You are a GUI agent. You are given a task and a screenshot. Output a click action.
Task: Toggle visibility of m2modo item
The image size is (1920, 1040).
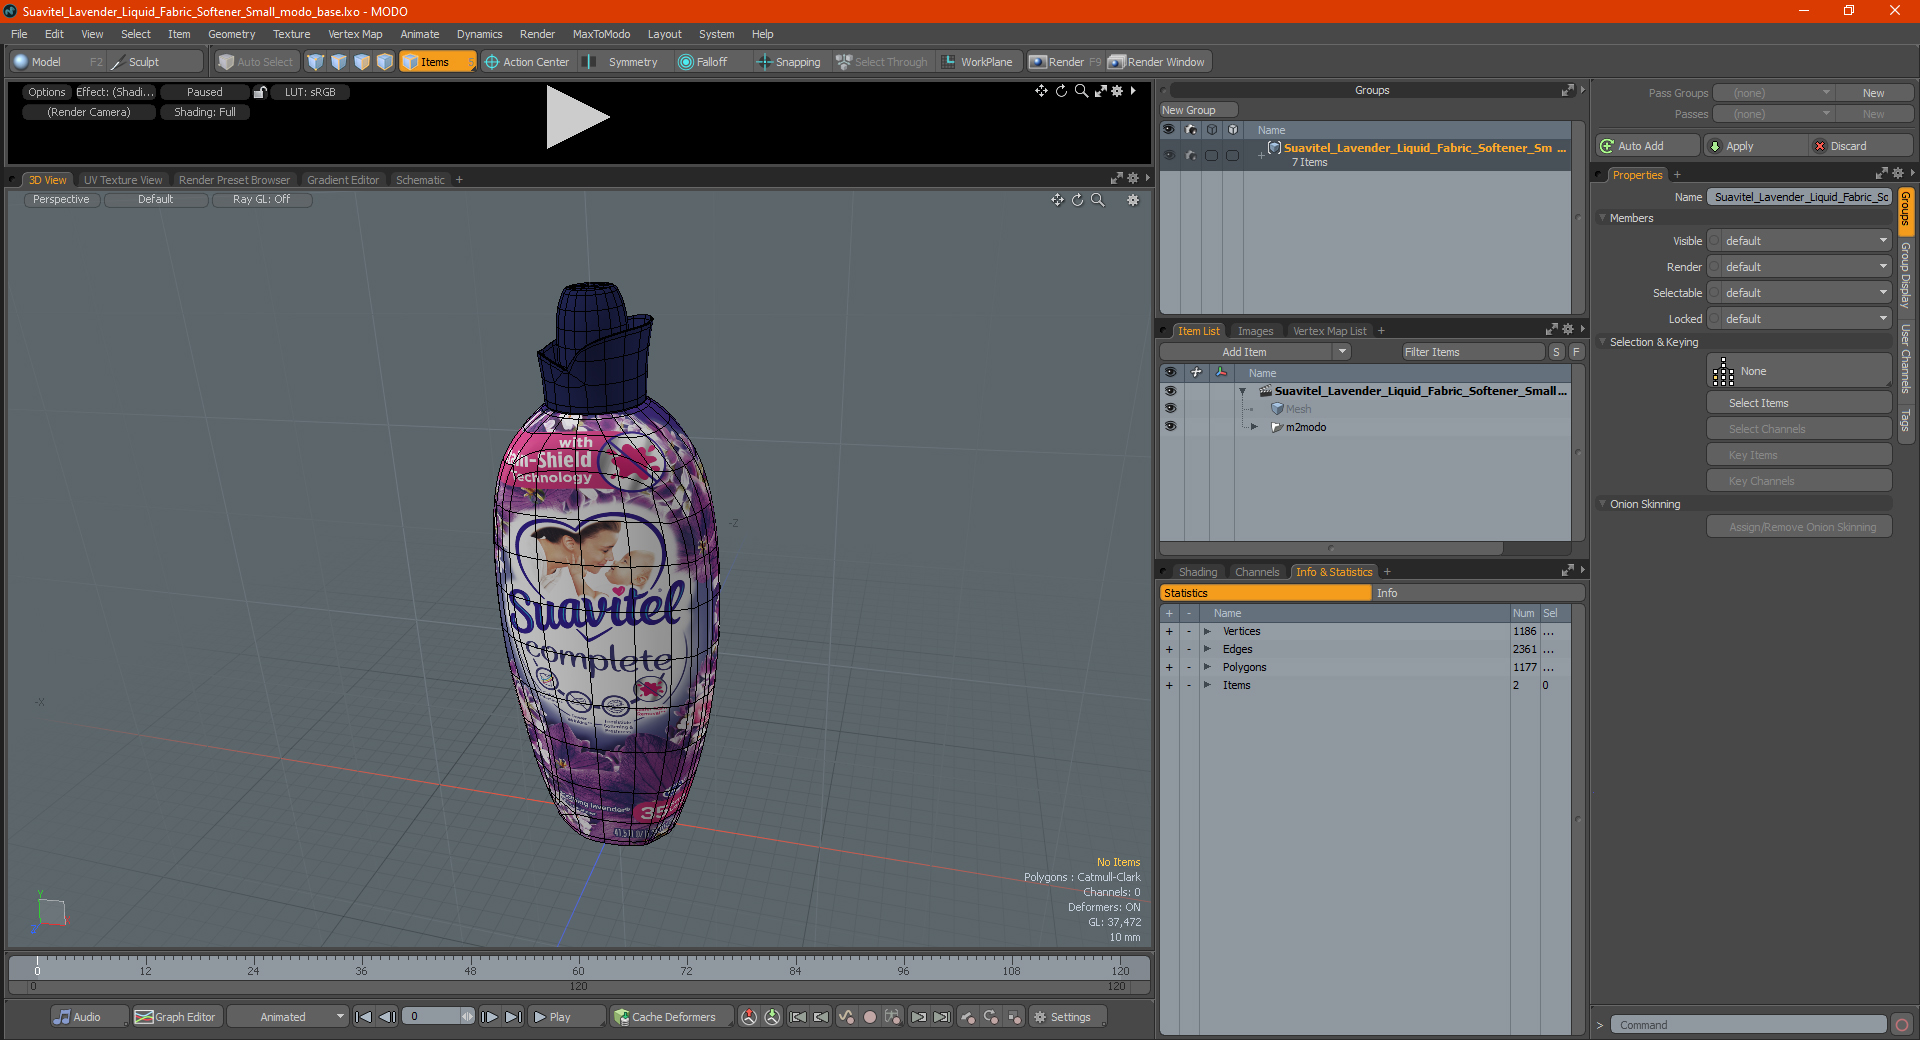(1170, 427)
